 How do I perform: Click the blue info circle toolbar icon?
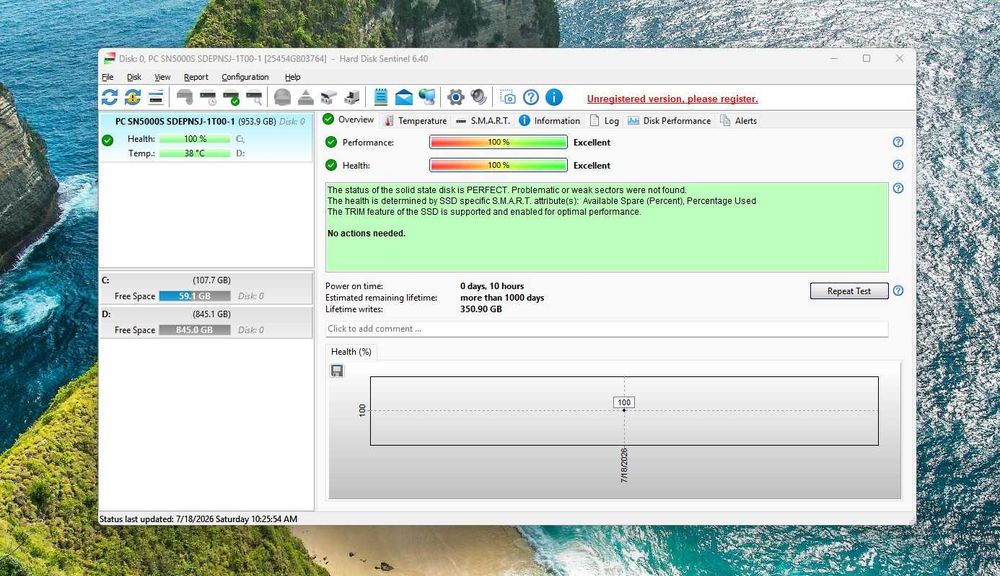(x=554, y=97)
